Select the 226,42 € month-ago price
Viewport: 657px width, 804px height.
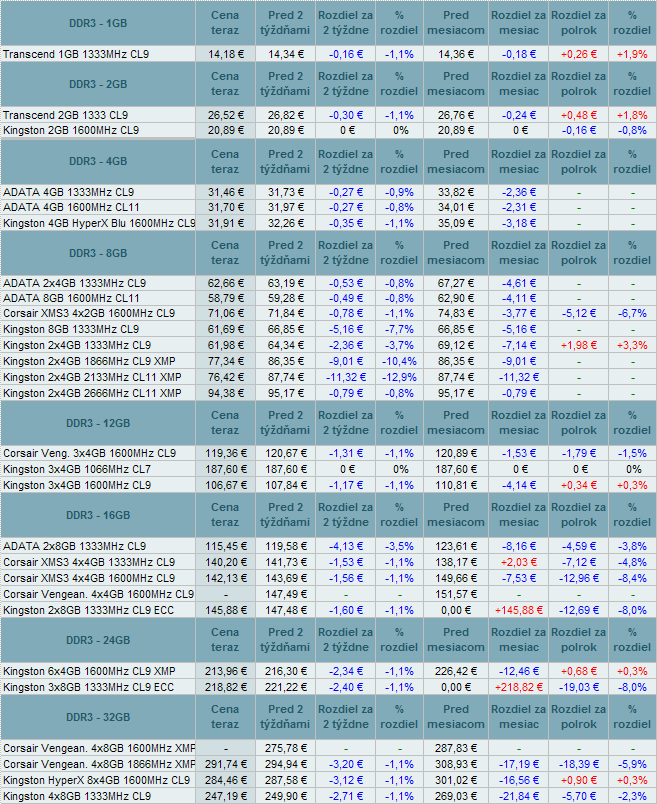[456, 671]
